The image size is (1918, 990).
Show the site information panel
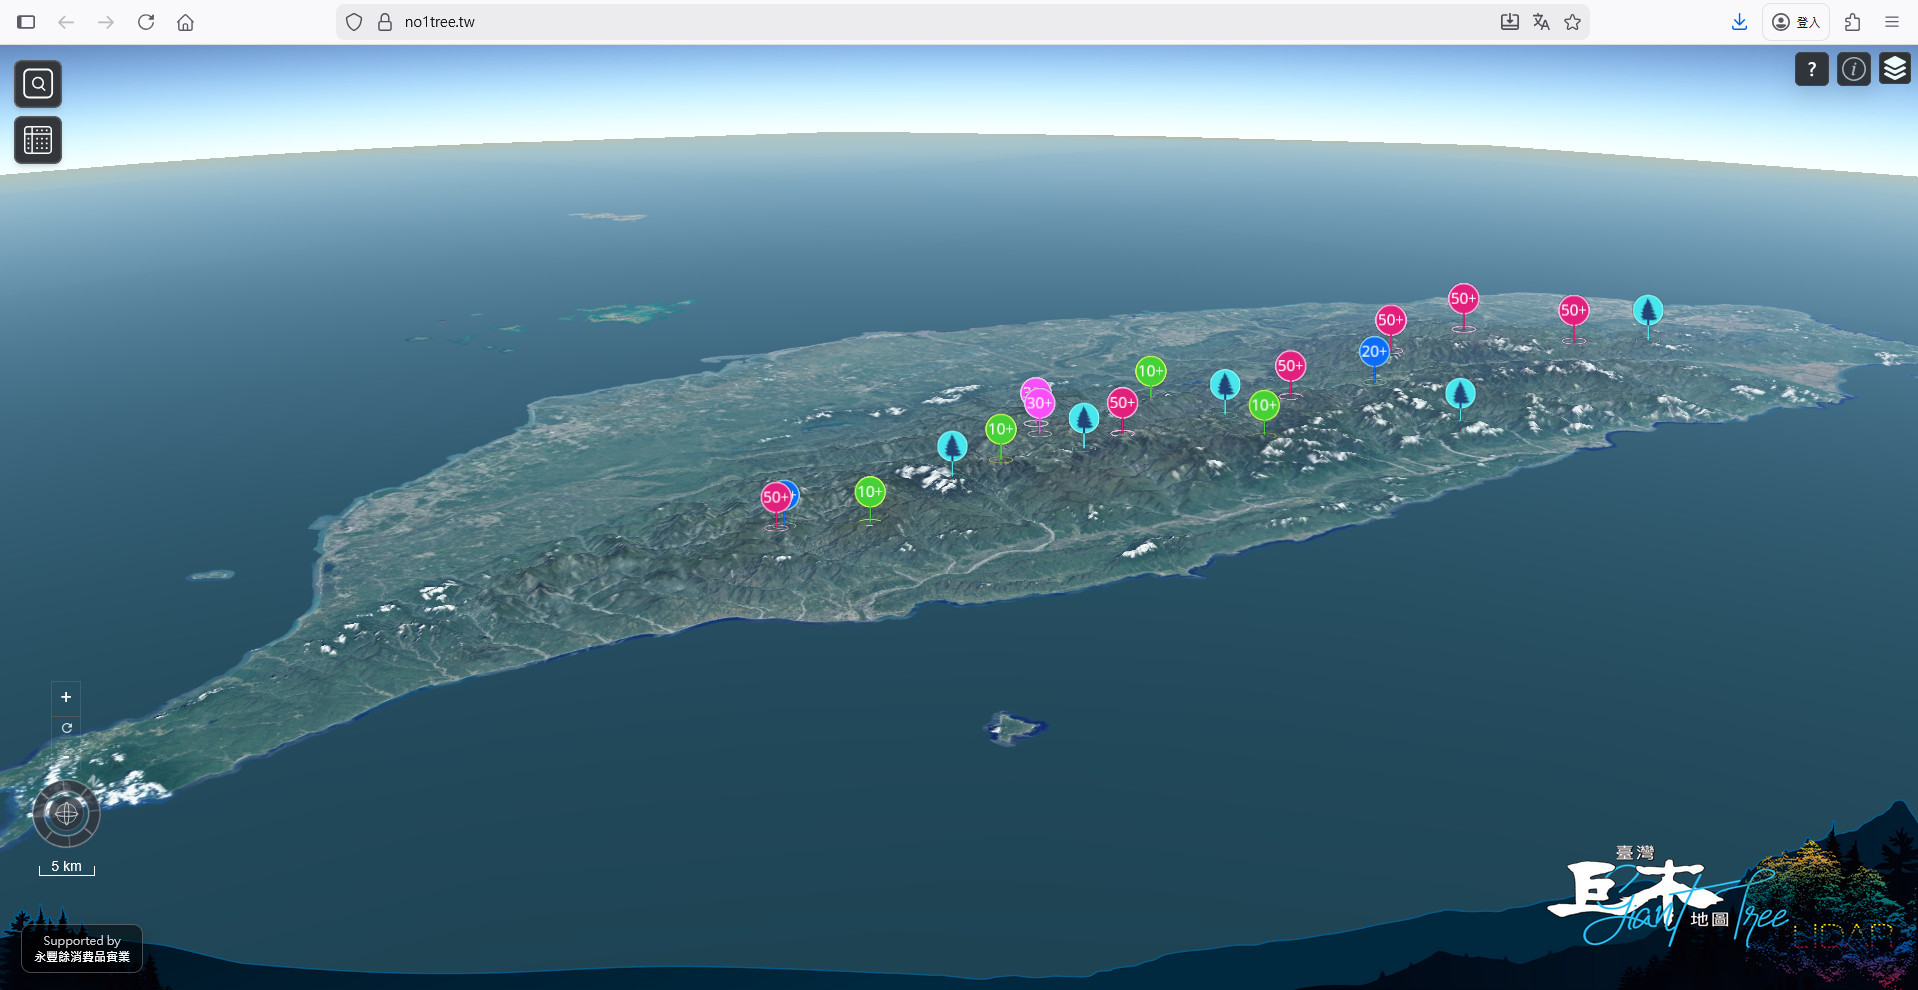pyautogui.click(x=1853, y=69)
